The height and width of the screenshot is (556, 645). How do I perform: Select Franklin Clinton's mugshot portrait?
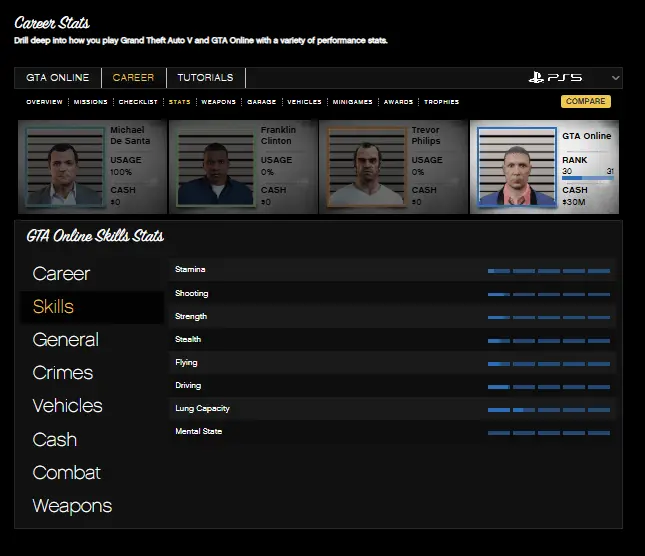[x=212, y=167]
